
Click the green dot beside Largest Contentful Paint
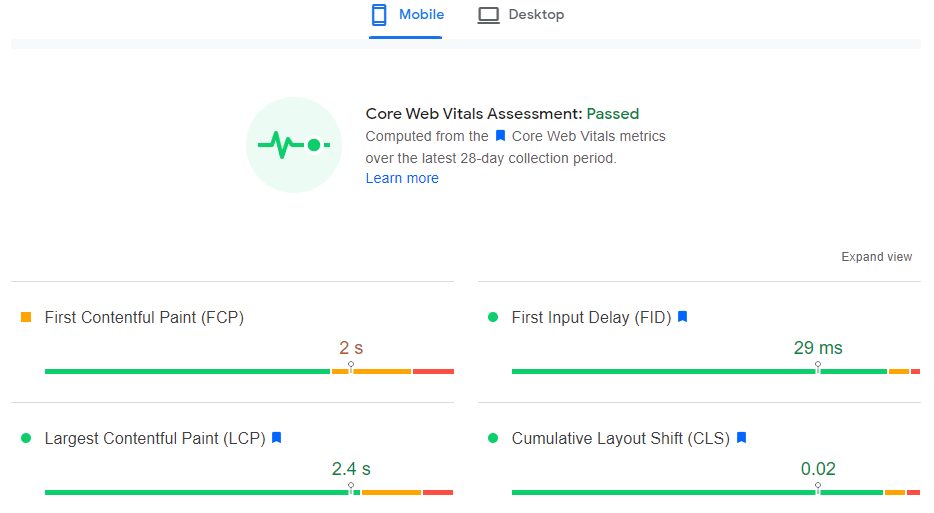point(26,438)
